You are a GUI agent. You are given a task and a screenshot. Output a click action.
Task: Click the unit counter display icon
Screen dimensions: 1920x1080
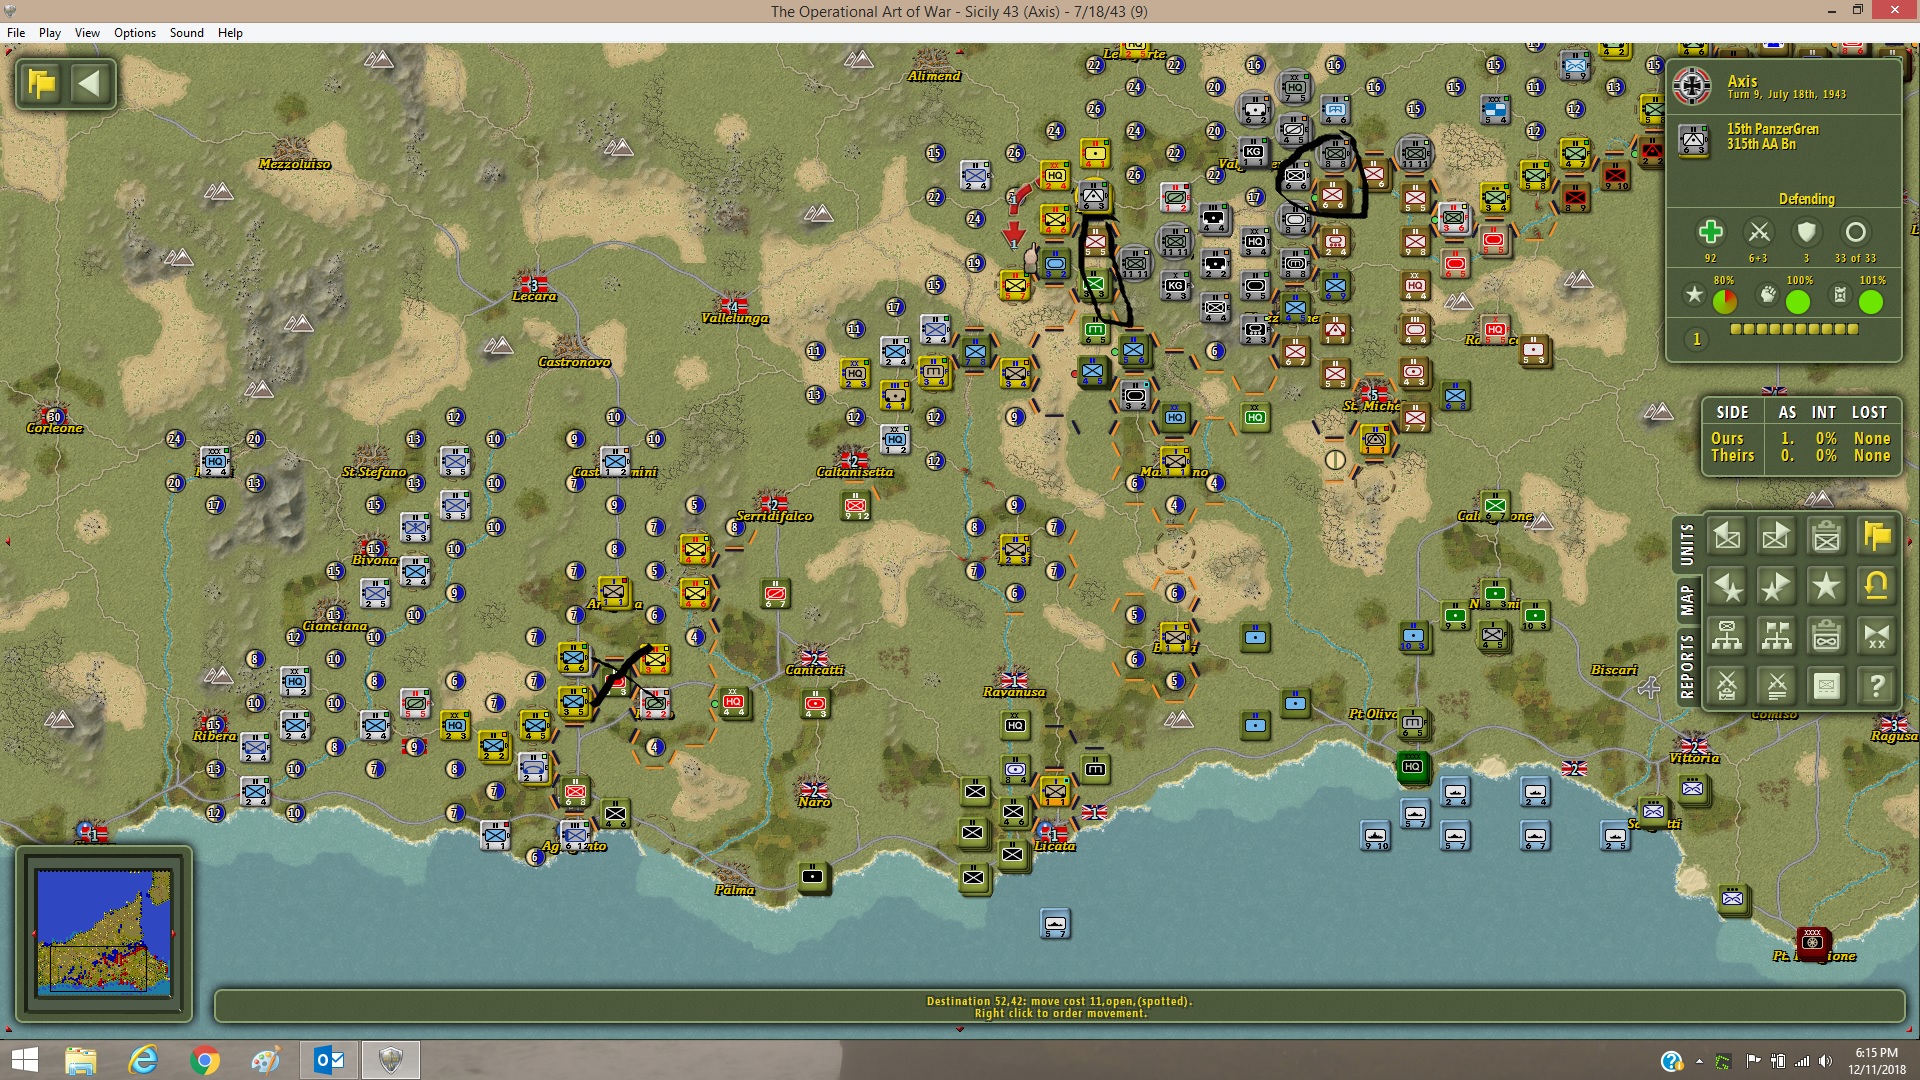[x=1826, y=686]
